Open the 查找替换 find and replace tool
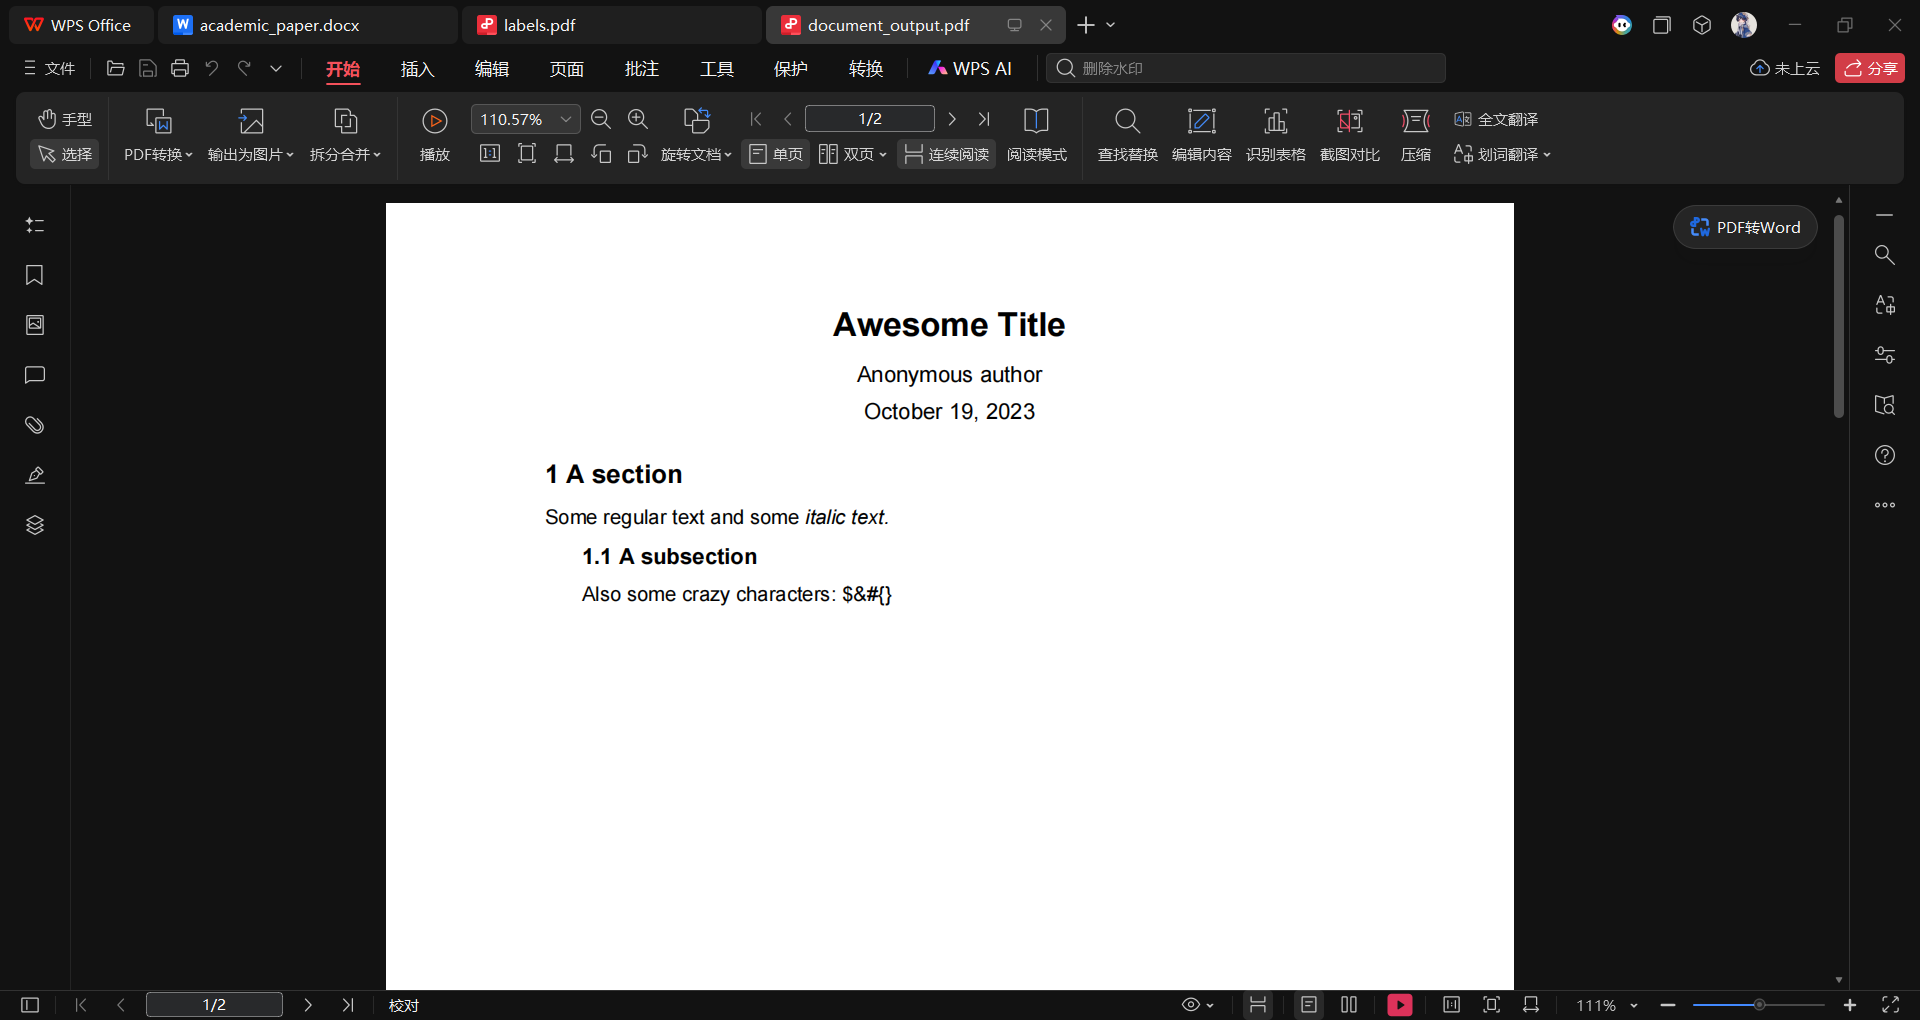1920x1020 pixels. point(1127,134)
